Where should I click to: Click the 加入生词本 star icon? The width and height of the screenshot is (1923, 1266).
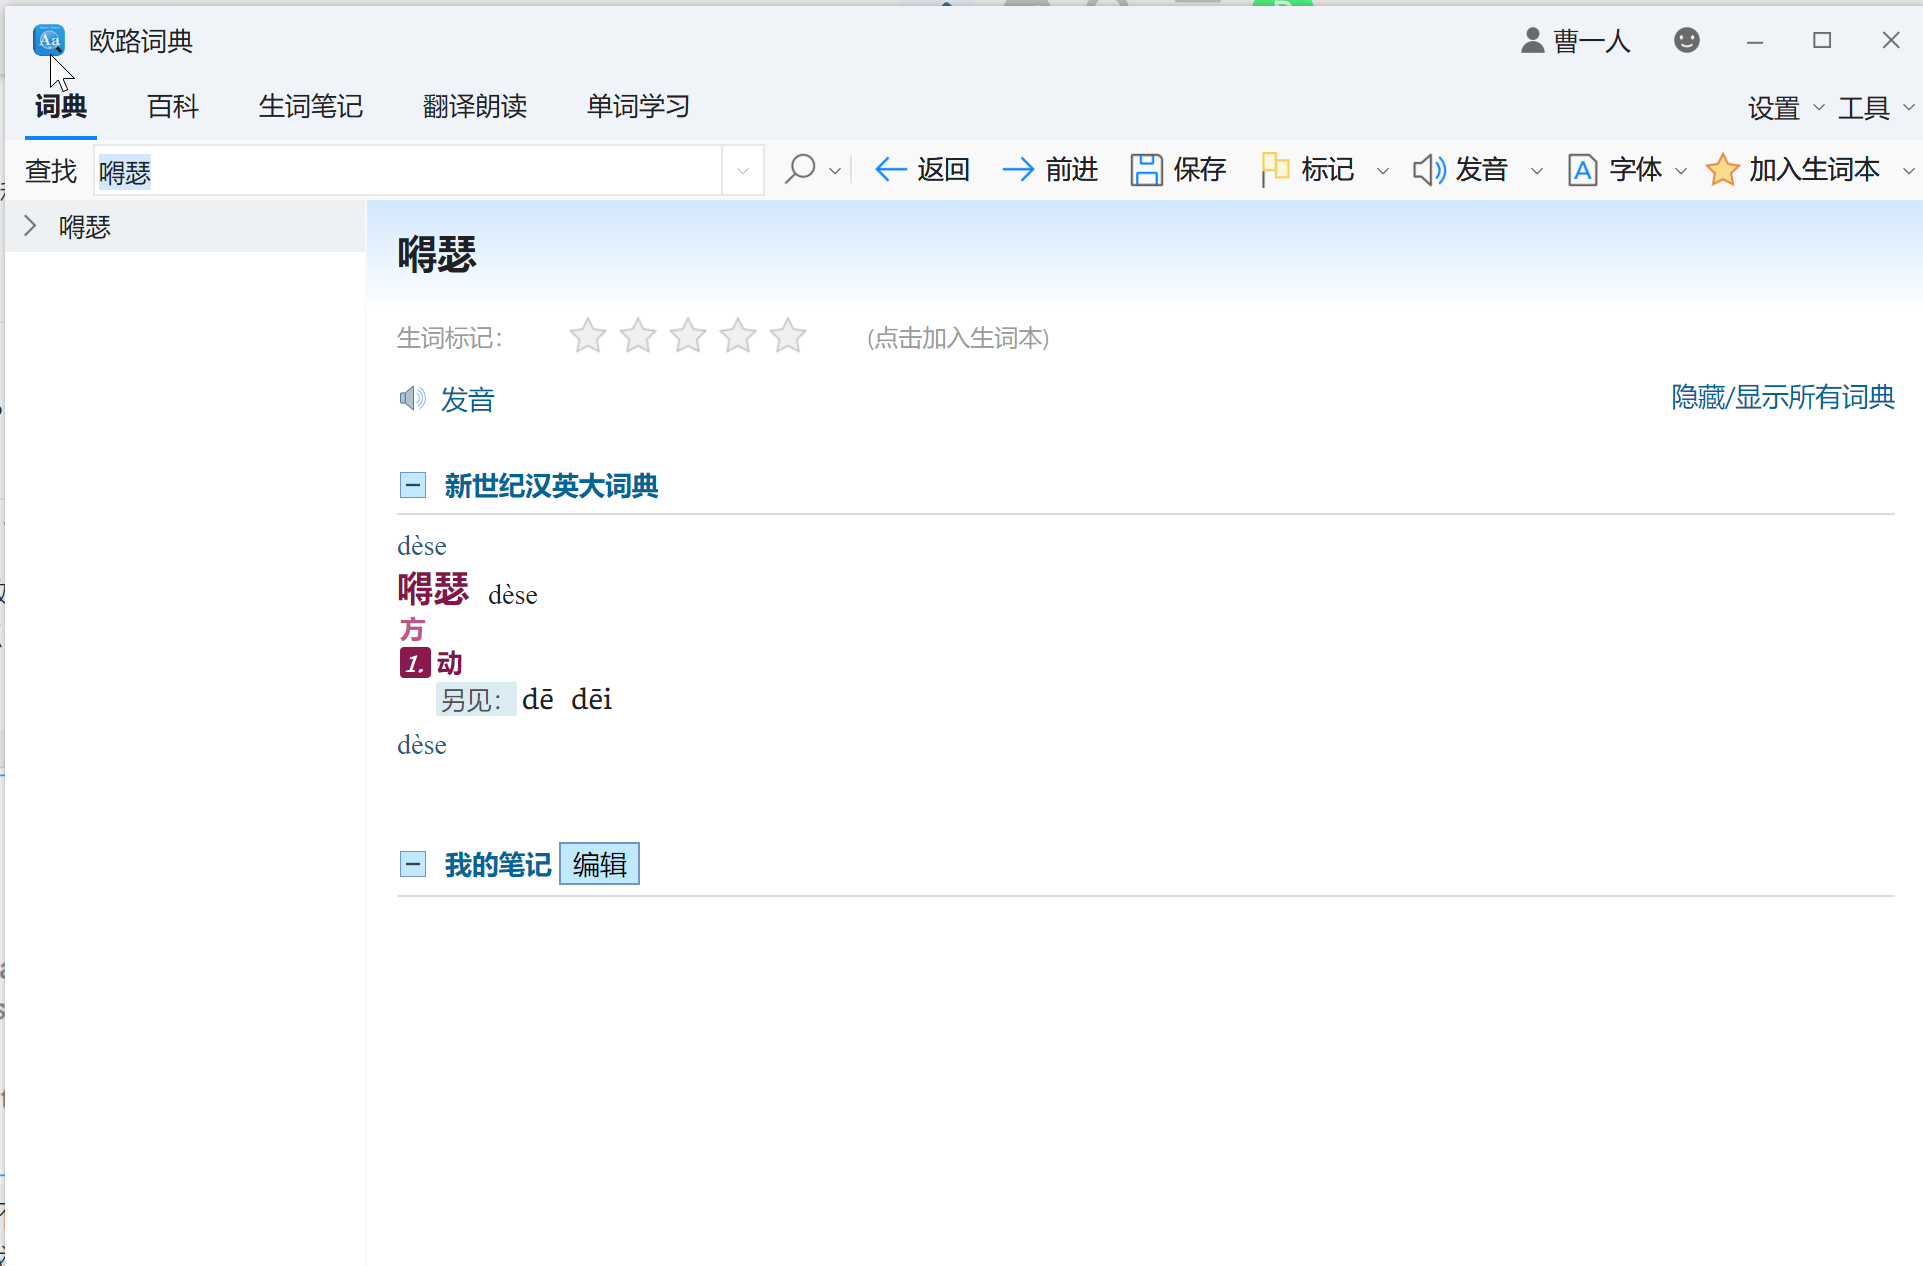pos(1722,170)
